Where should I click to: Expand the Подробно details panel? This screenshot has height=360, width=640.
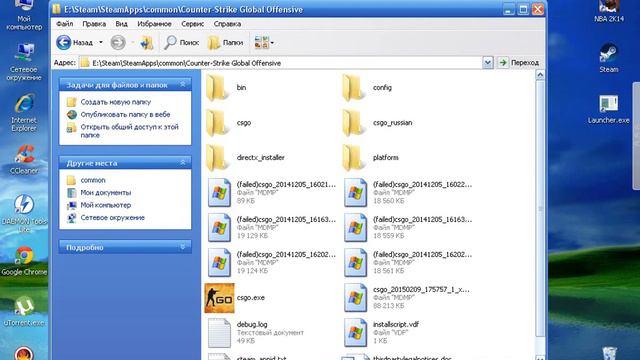click(182, 247)
